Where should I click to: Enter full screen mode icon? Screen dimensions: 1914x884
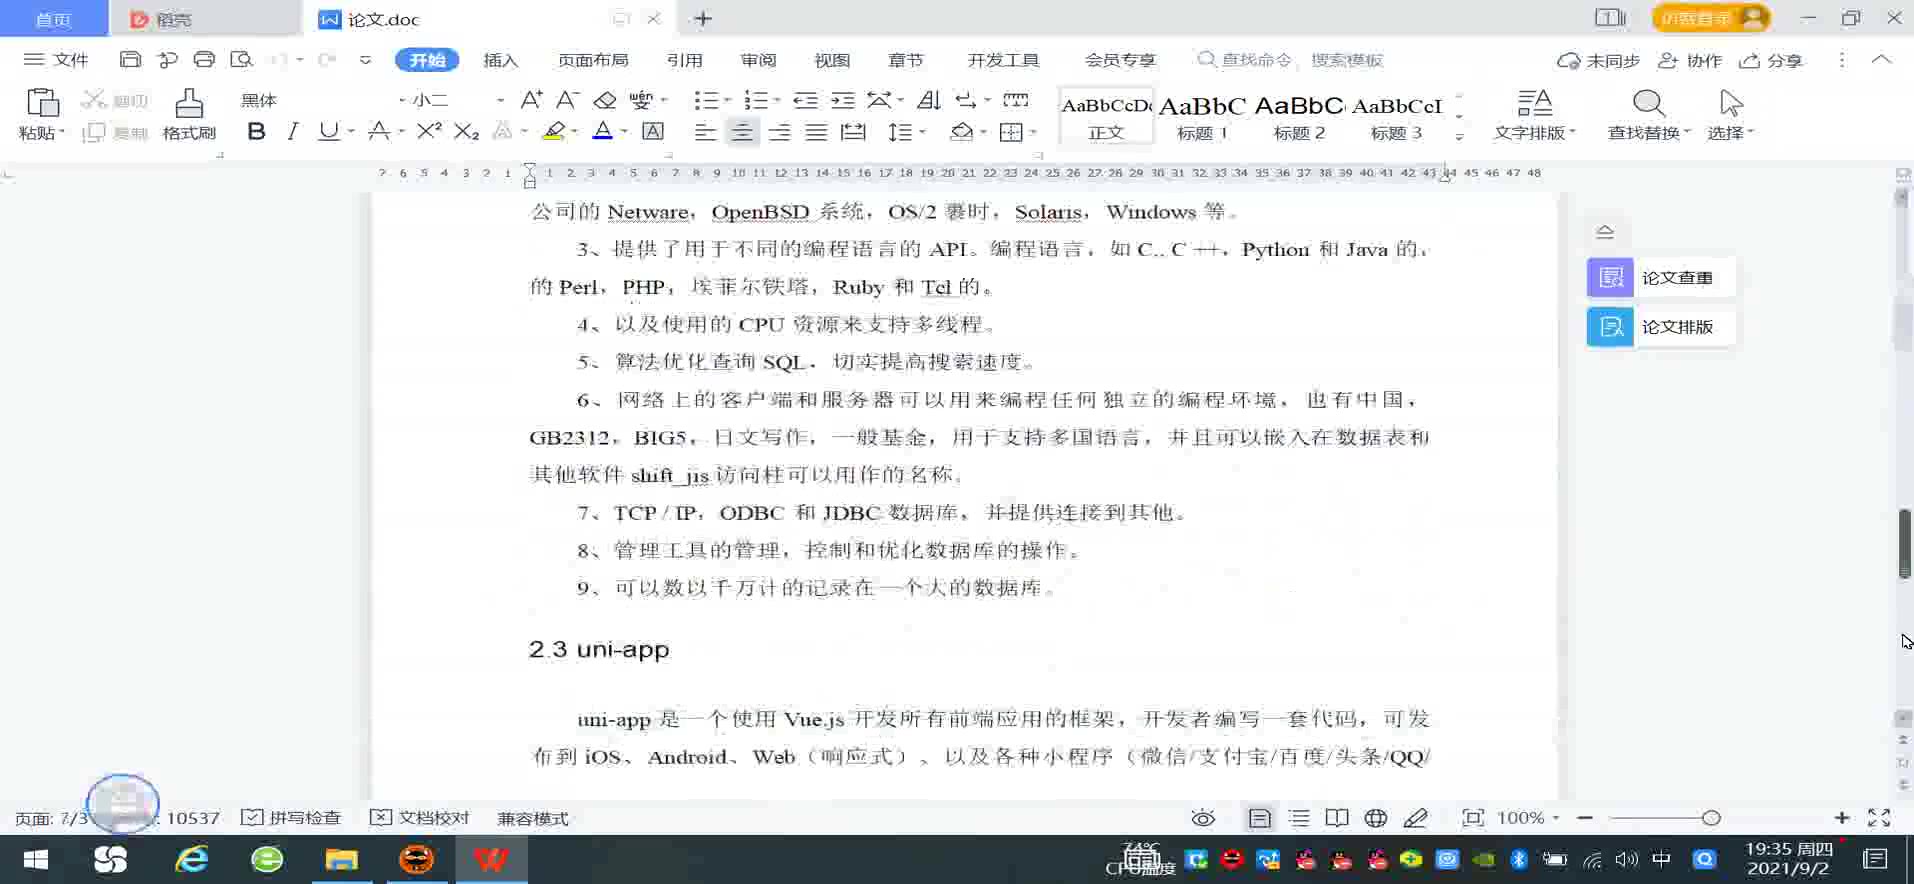[x=1879, y=818]
